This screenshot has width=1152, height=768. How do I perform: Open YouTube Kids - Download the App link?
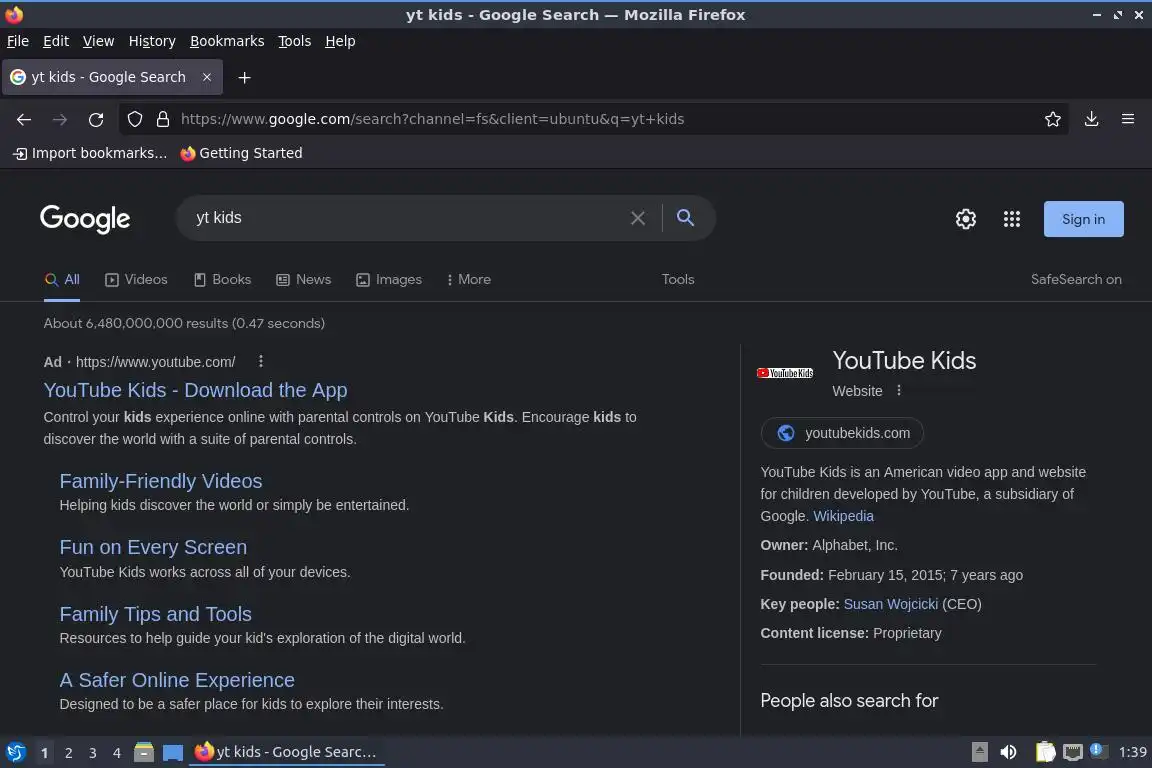click(x=195, y=390)
